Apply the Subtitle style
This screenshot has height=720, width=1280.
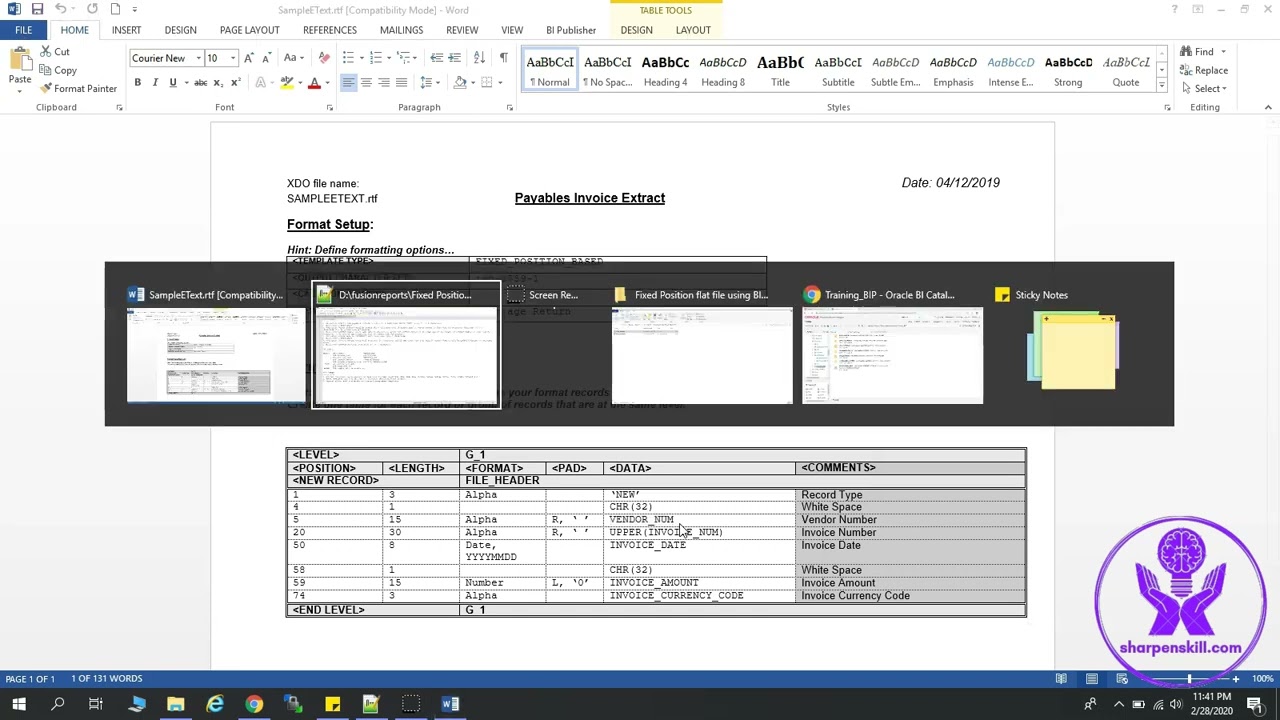[838, 70]
